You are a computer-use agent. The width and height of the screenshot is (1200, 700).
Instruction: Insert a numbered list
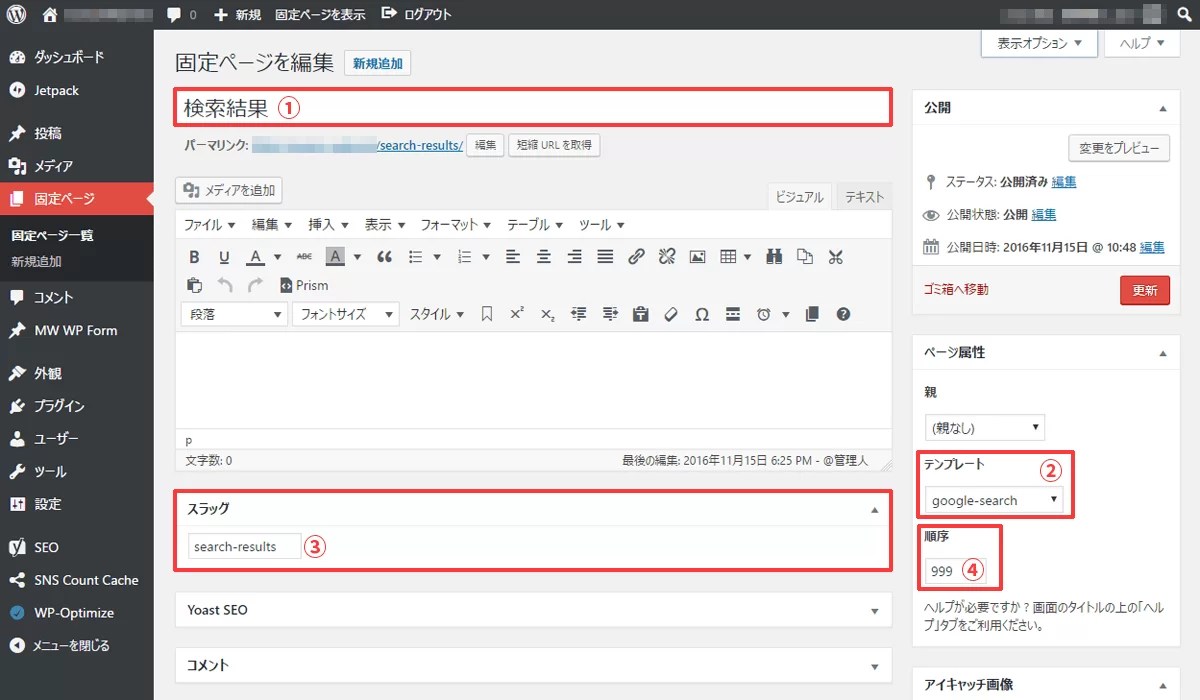tap(464, 257)
